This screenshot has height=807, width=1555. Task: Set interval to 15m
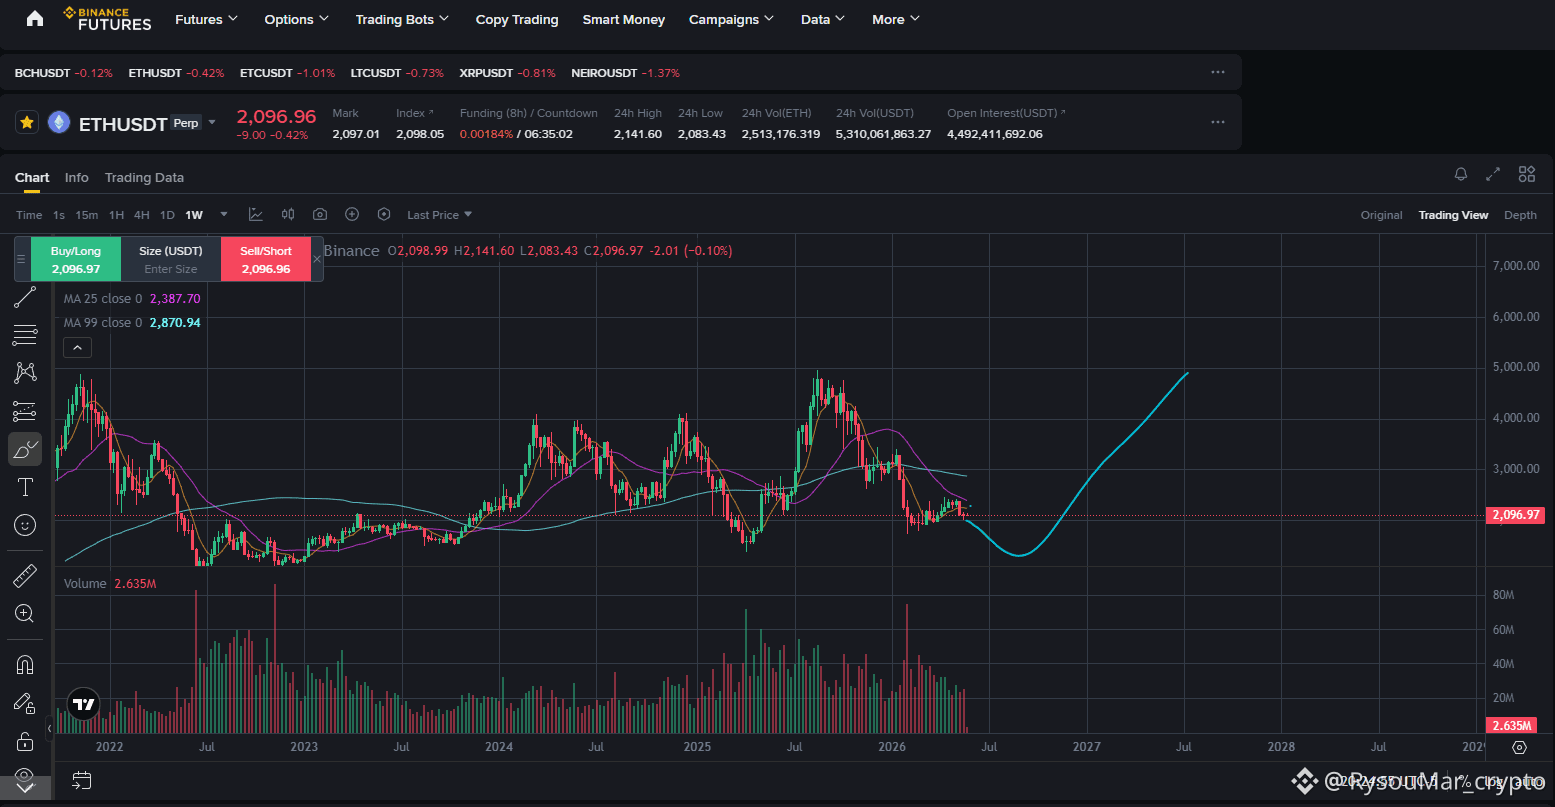coord(87,215)
